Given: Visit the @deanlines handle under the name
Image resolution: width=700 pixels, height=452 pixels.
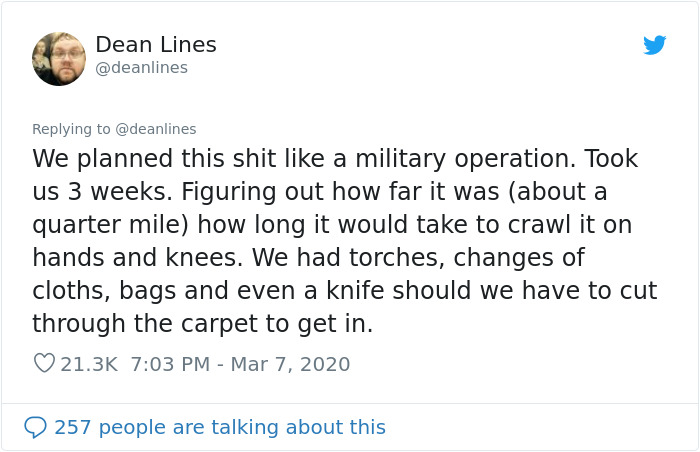Looking at the screenshot, I should click(x=141, y=68).
